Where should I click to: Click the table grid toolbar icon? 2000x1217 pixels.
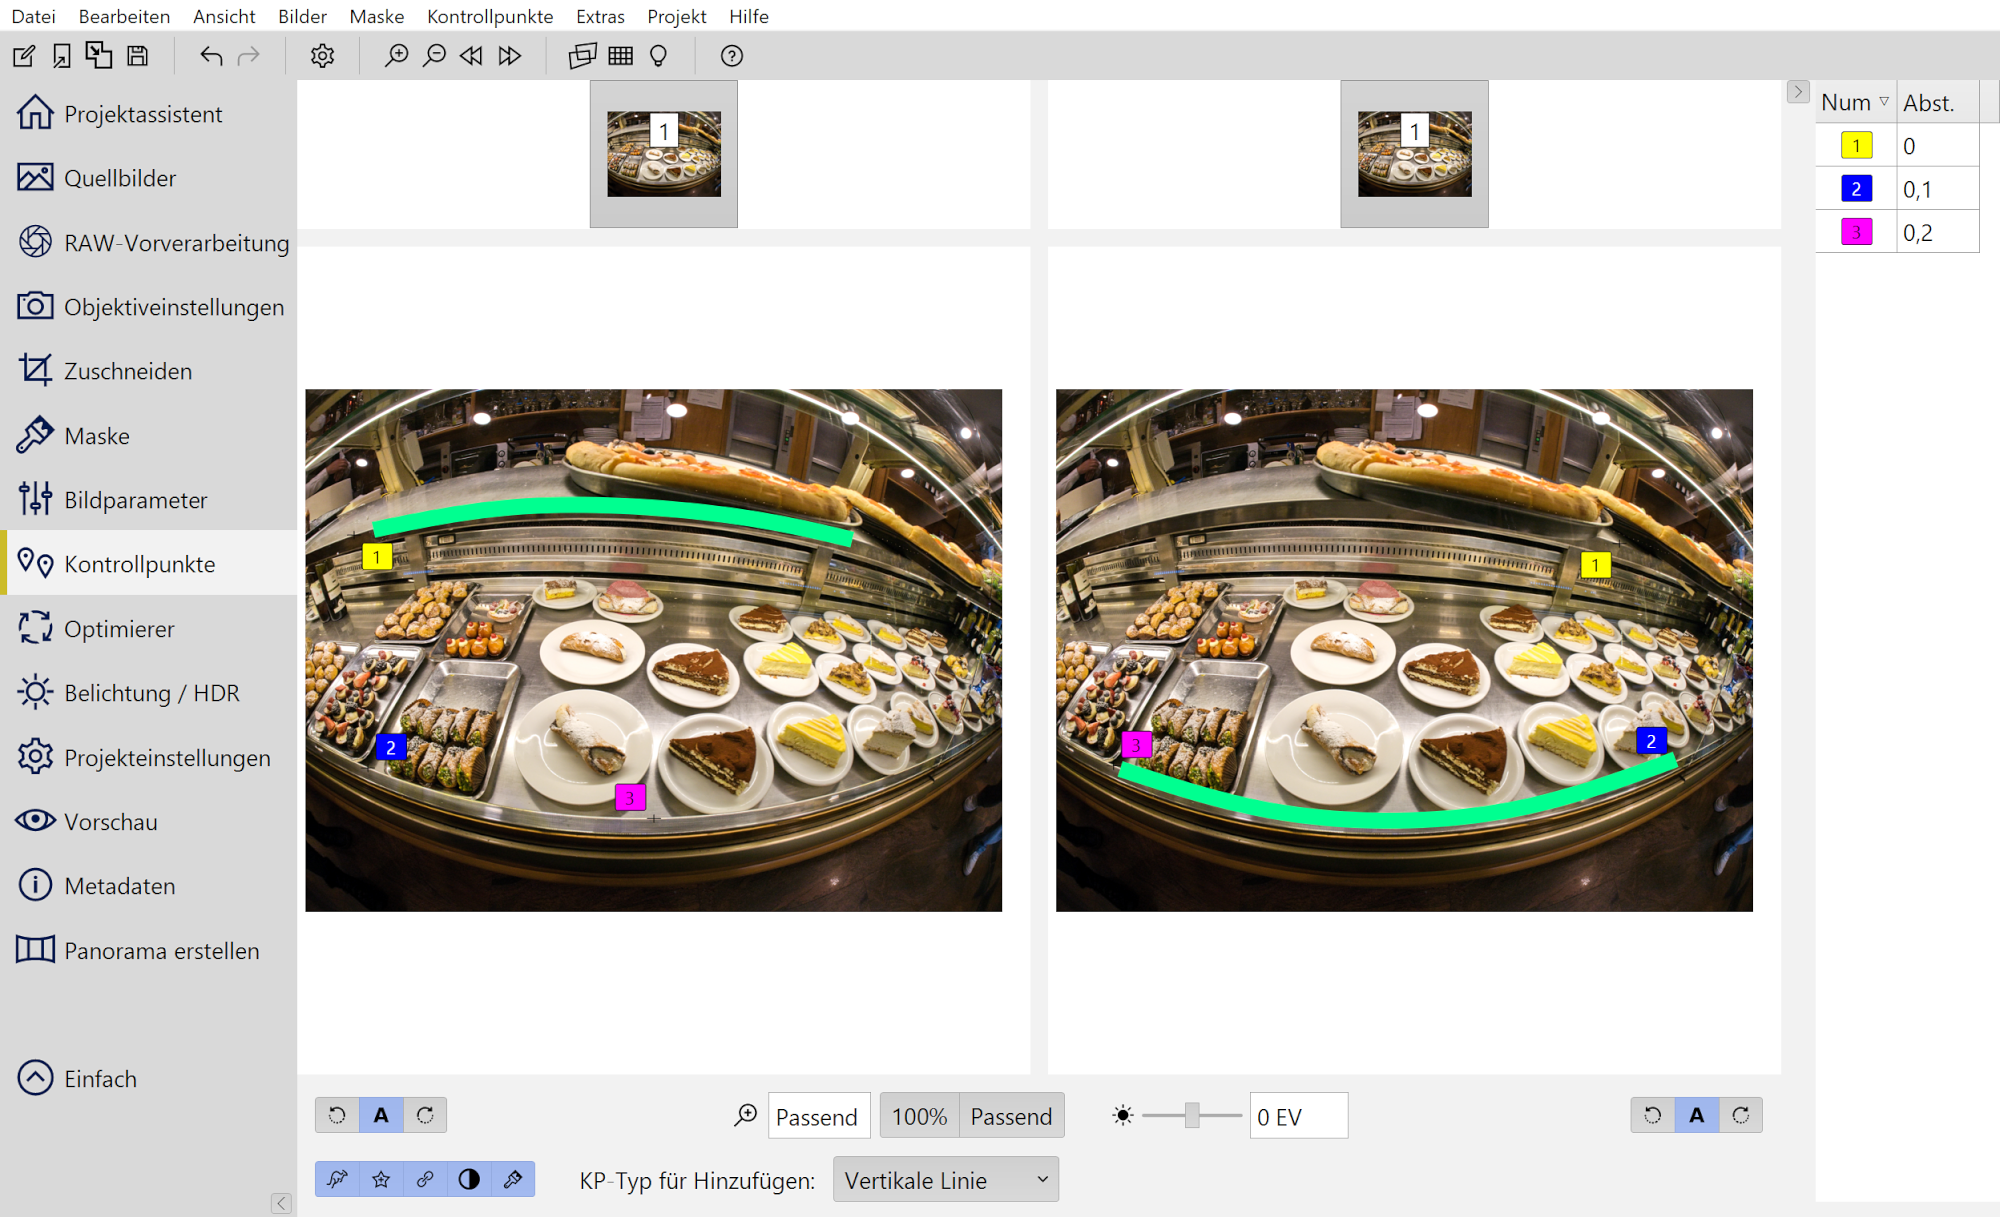[x=620, y=56]
